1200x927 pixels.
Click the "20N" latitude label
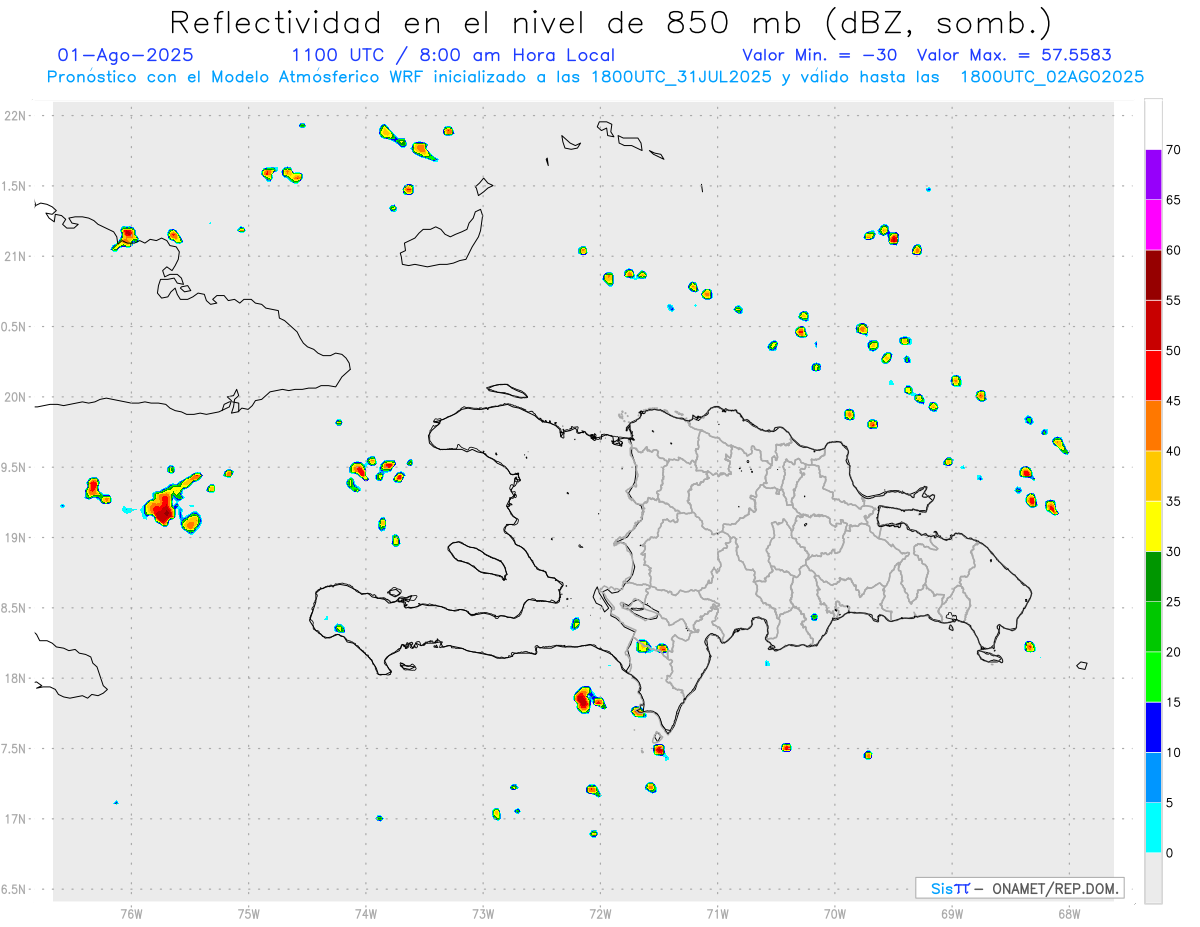(16, 397)
